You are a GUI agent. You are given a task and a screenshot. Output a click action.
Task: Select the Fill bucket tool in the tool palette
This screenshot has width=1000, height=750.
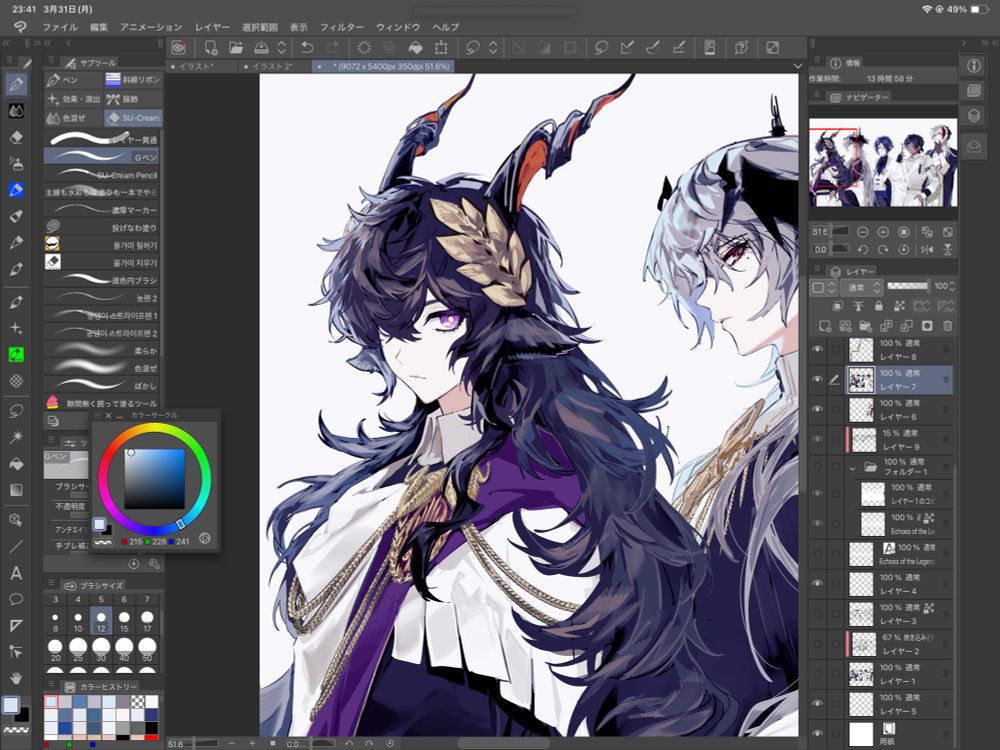pyautogui.click(x=17, y=464)
